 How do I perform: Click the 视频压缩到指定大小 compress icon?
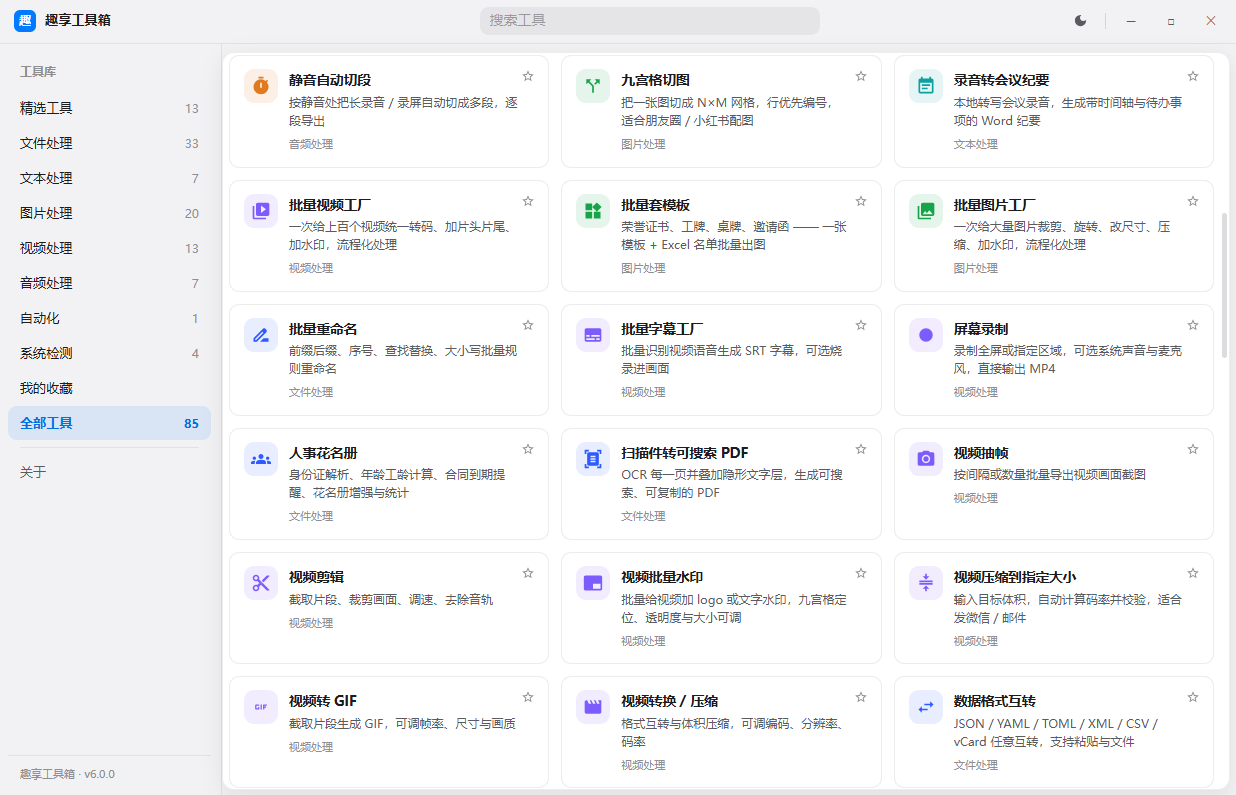926,583
